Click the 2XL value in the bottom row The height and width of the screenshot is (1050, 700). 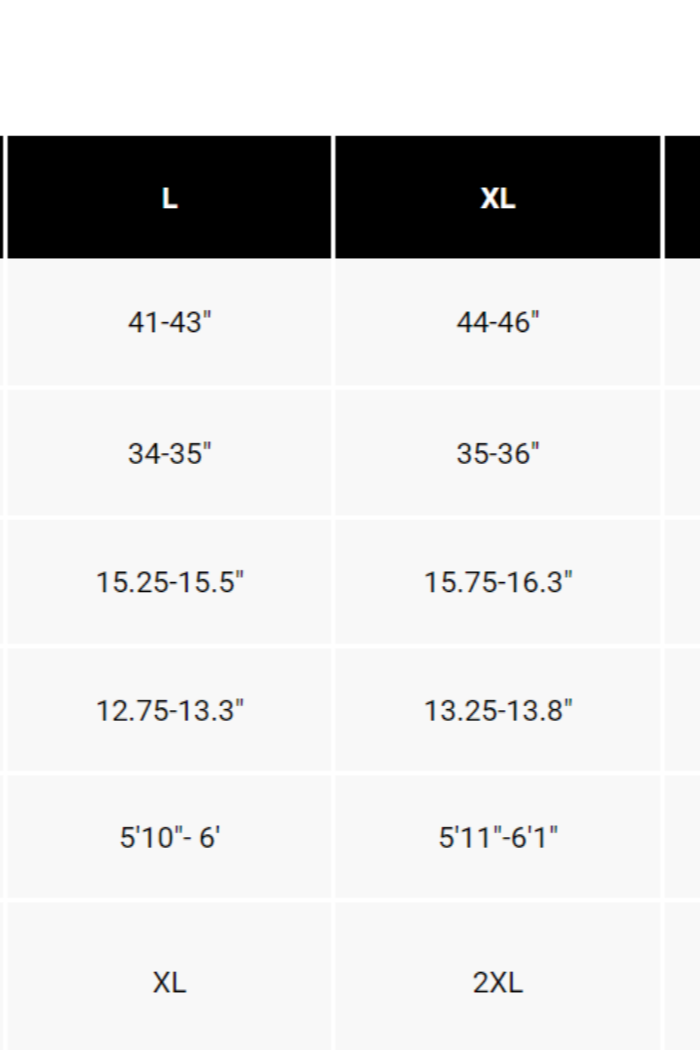497,982
